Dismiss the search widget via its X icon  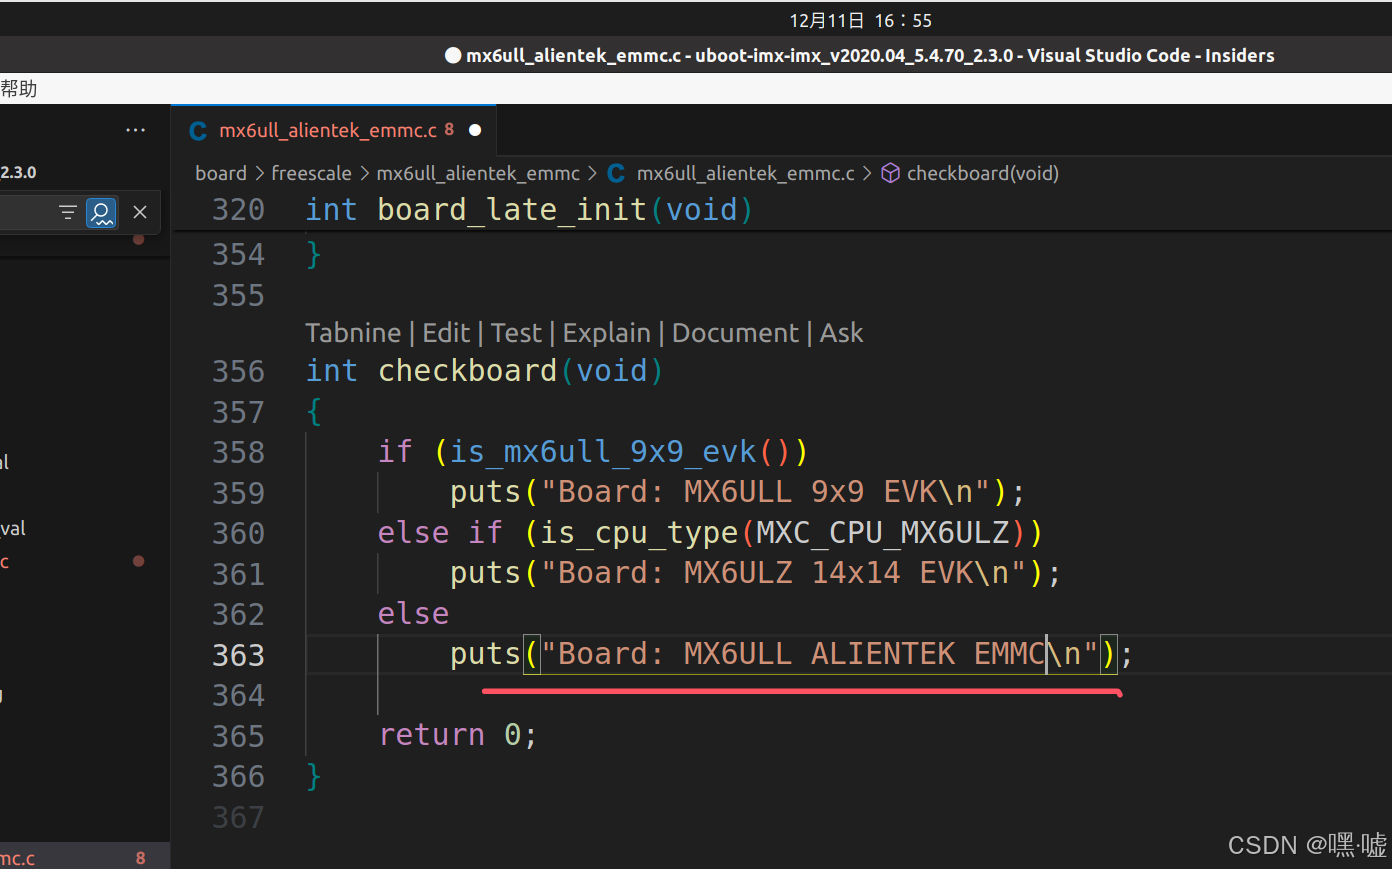click(x=139, y=212)
